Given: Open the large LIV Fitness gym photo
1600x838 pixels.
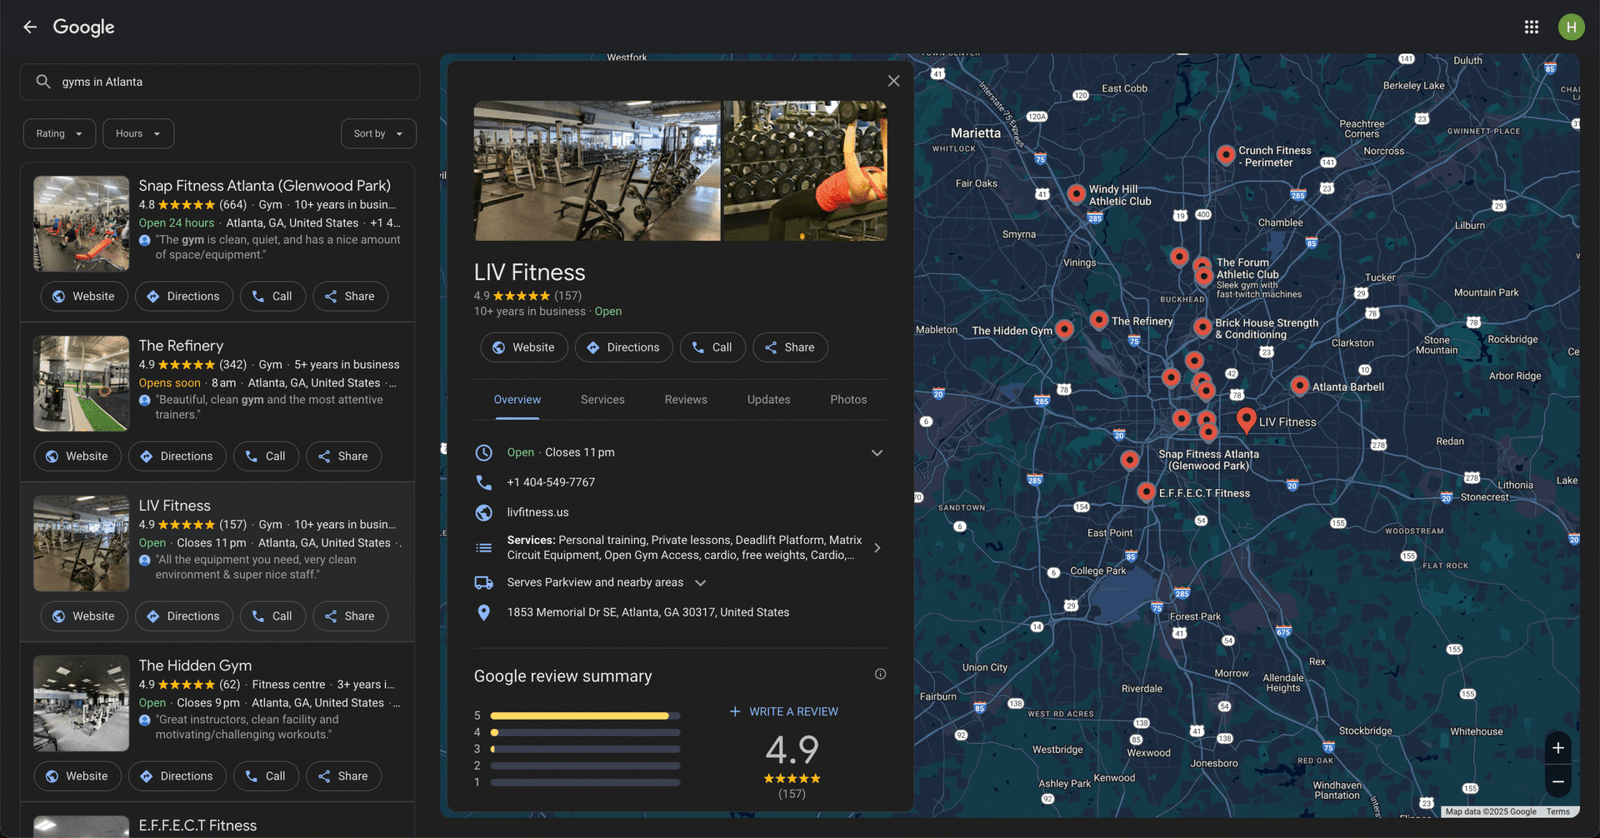Looking at the screenshot, I should coord(597,170).
